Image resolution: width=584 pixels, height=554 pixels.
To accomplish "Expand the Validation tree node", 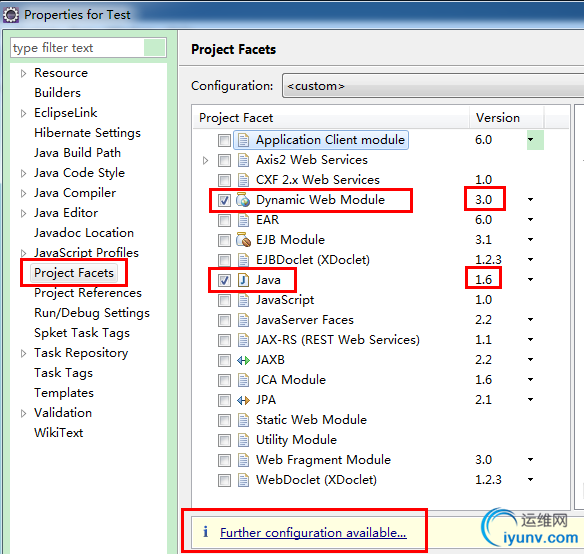I will 23,413.
